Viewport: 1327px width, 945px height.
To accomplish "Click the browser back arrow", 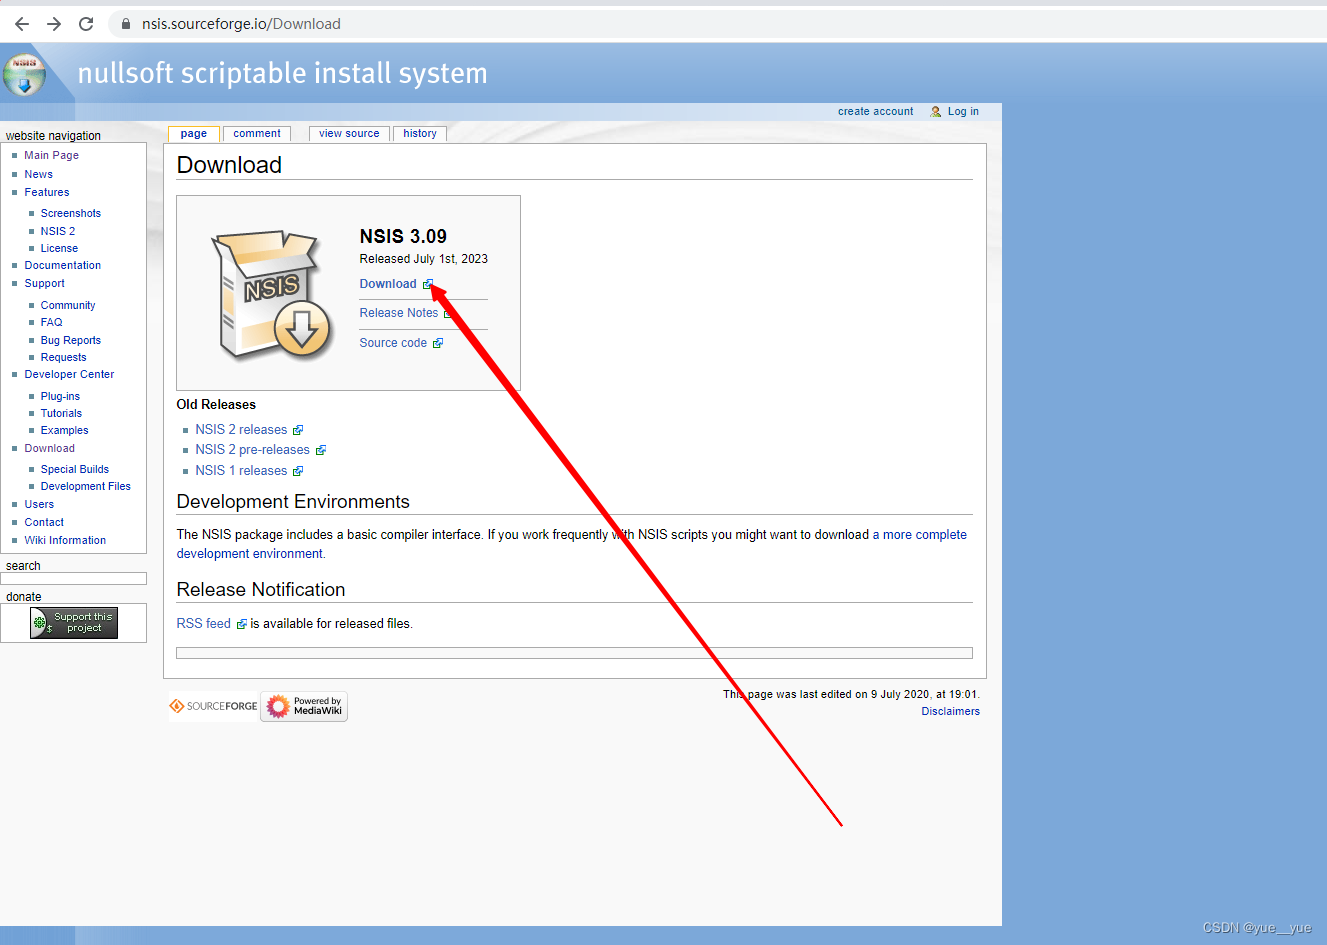I will [22, 24].
